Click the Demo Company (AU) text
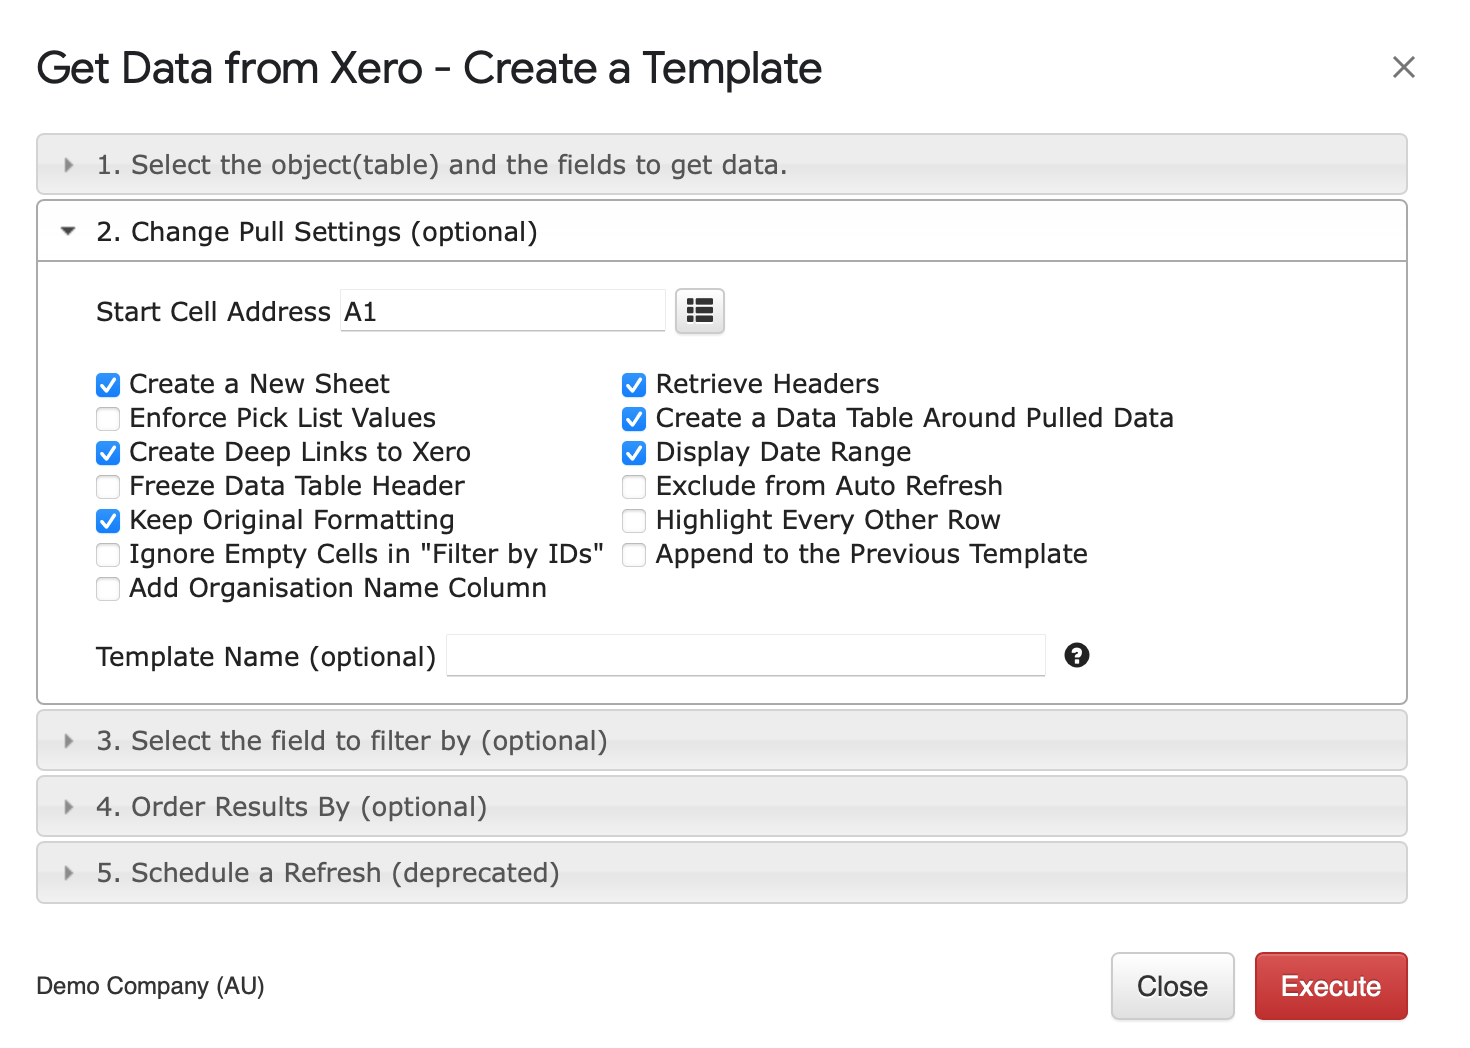Viewport: 1470px width, 1048px height. 150,986
